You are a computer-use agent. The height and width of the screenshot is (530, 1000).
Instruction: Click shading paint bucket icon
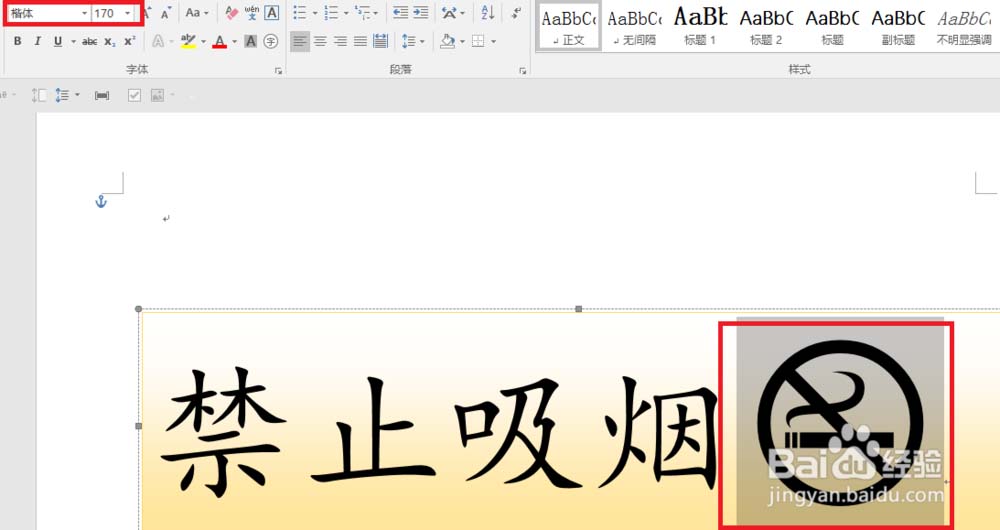448,41
